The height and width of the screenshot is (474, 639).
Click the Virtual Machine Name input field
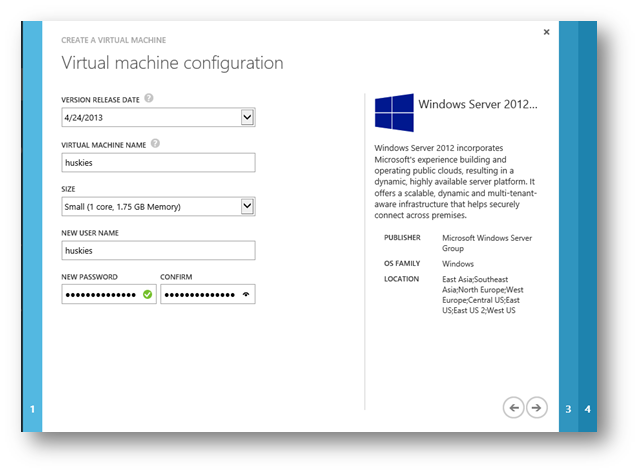click(x=159, y=163)
